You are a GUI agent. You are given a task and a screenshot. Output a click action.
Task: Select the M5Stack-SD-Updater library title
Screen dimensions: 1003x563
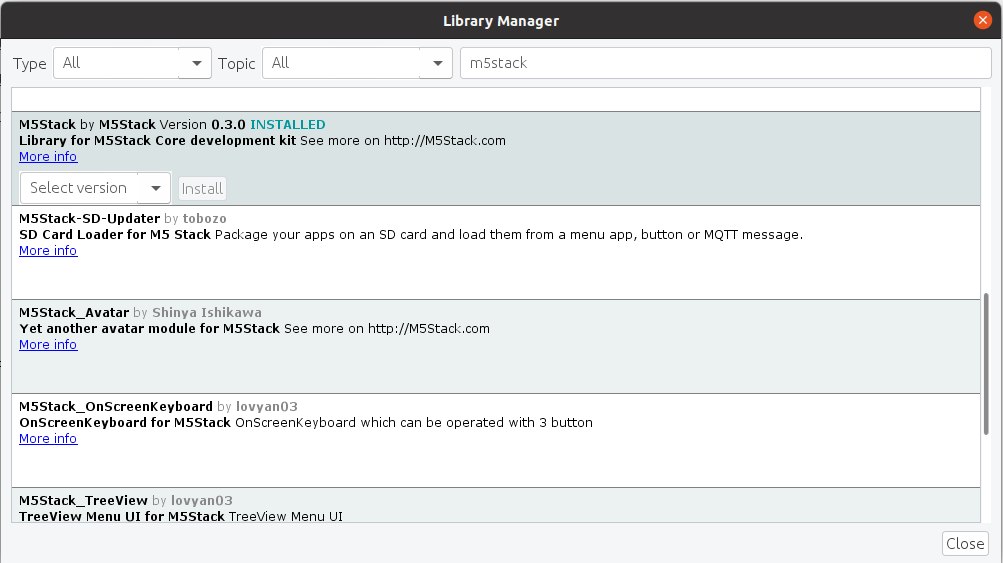pos(90,219)
